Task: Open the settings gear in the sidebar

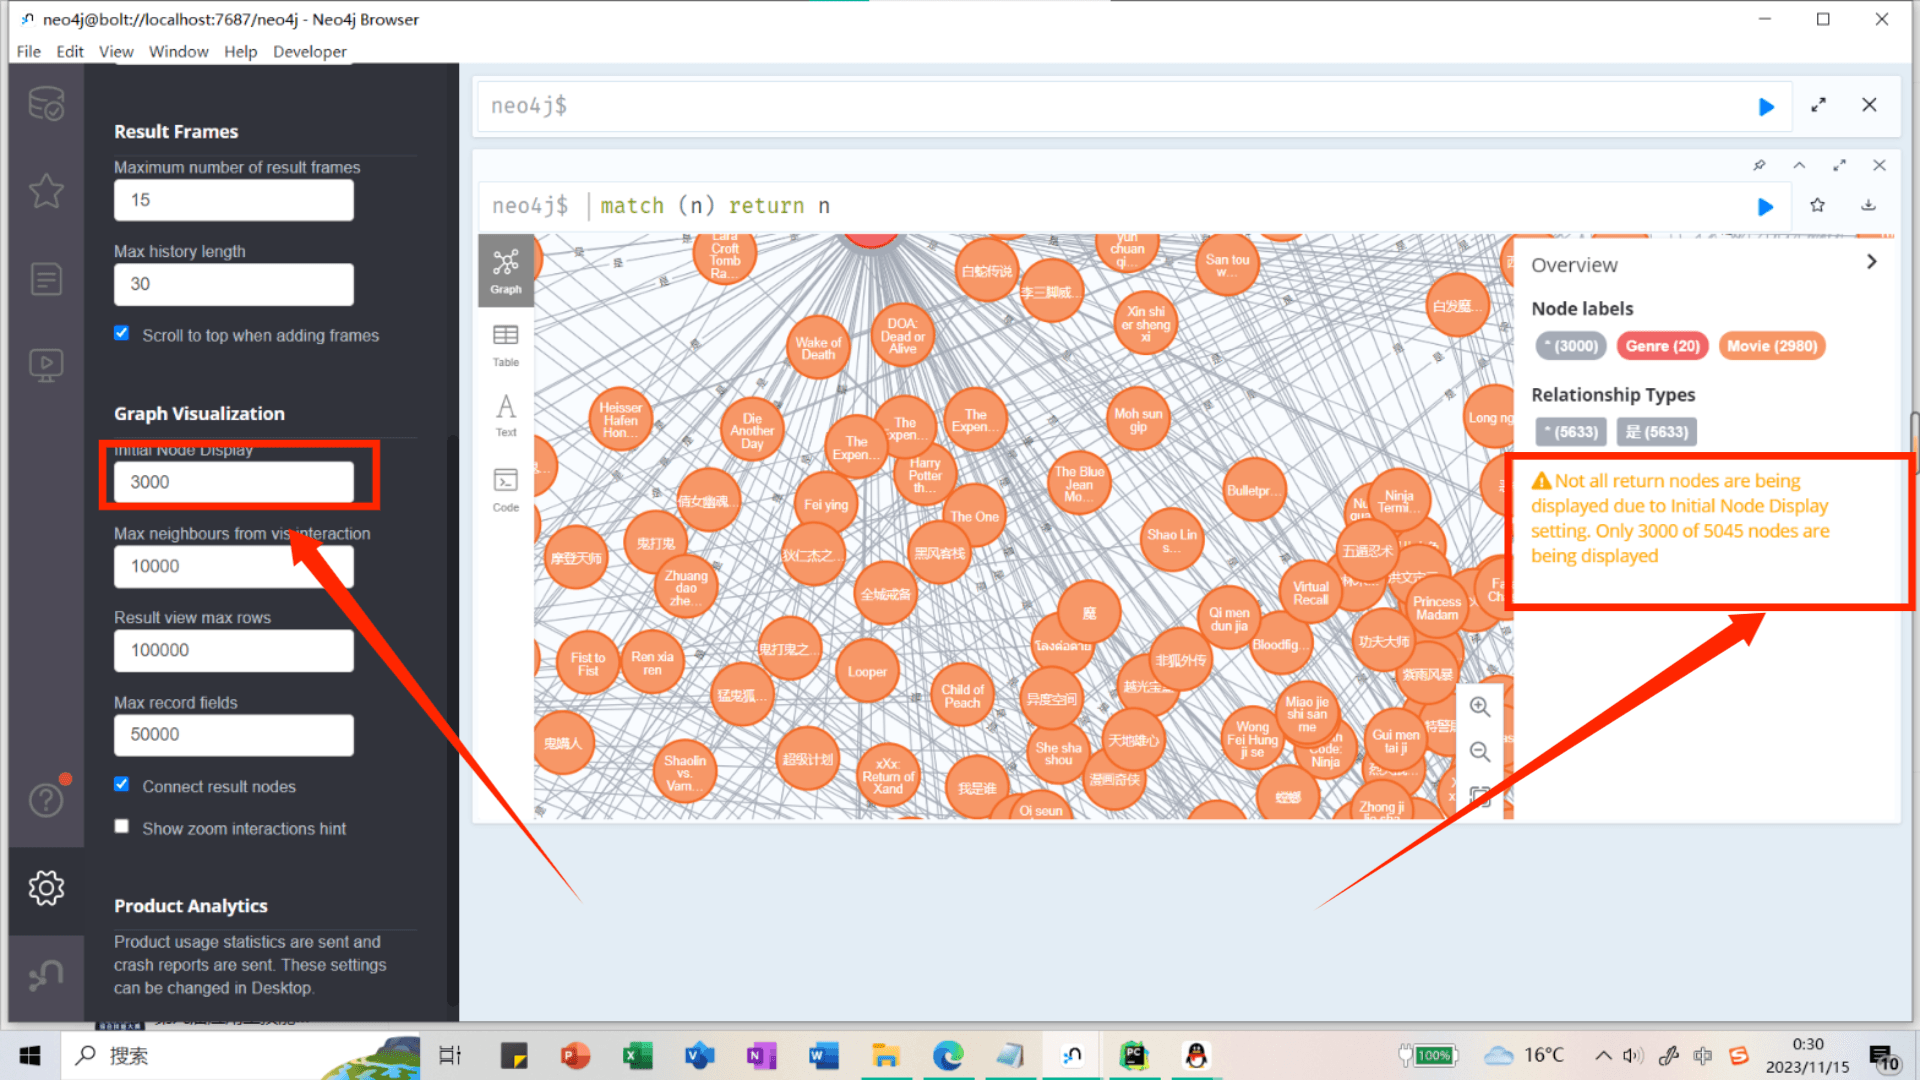Action: (x=46, y=888)
